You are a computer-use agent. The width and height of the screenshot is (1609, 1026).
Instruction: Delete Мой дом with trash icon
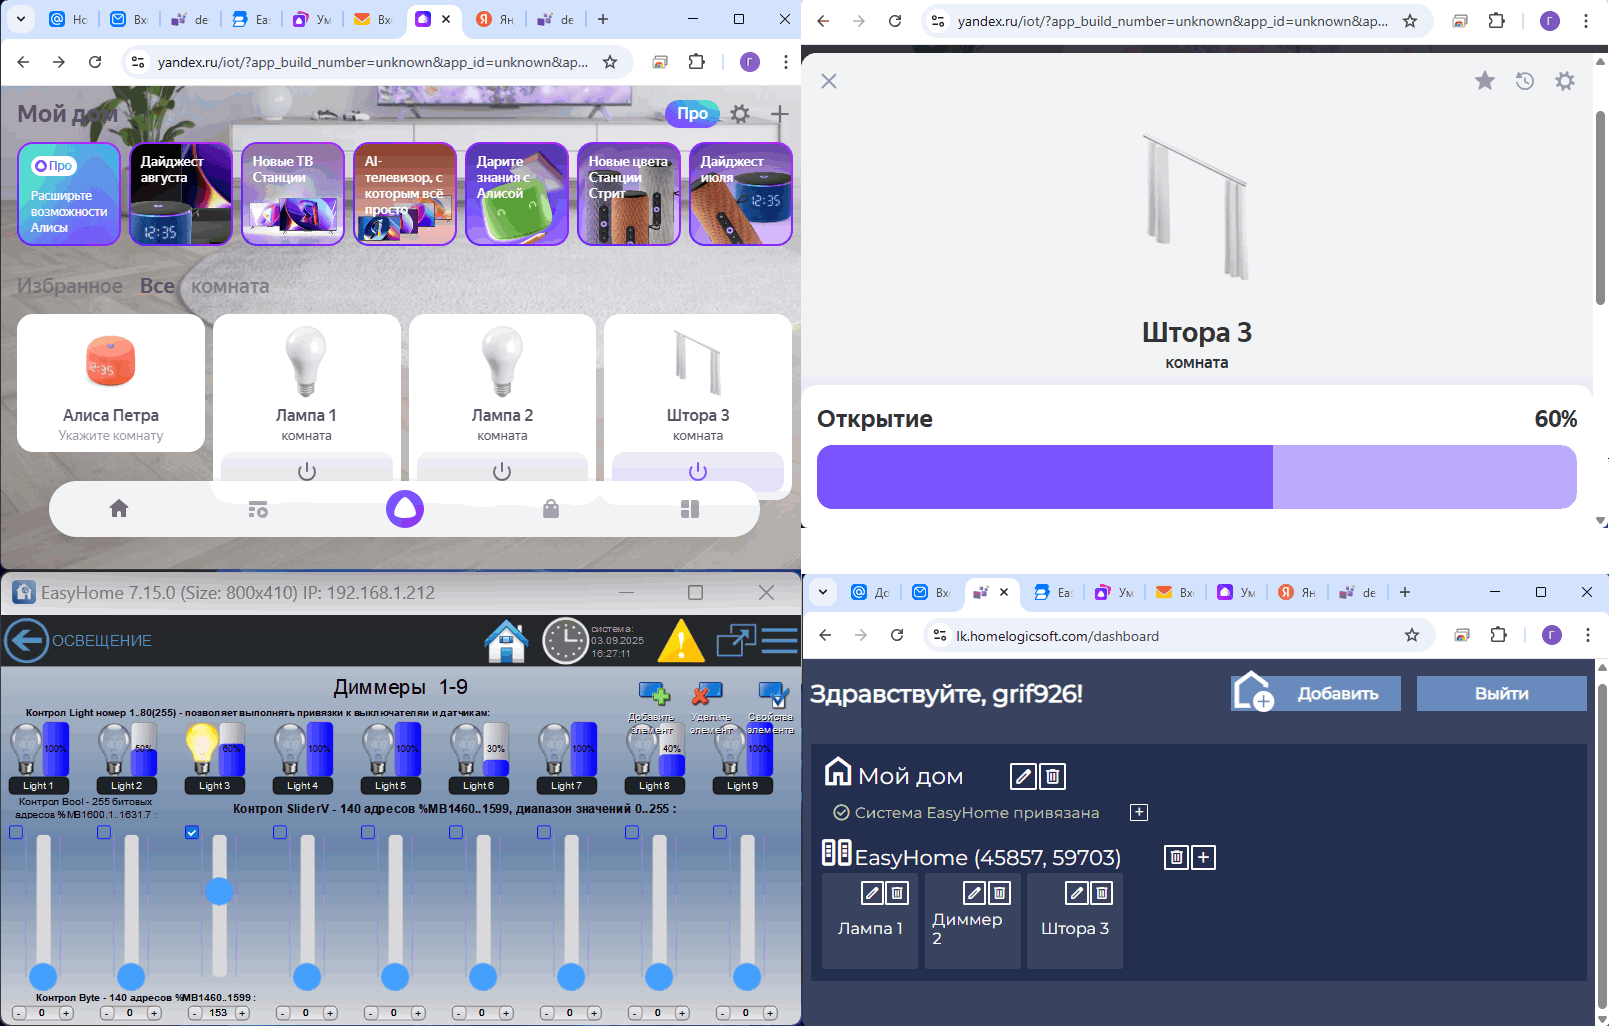1052,776
